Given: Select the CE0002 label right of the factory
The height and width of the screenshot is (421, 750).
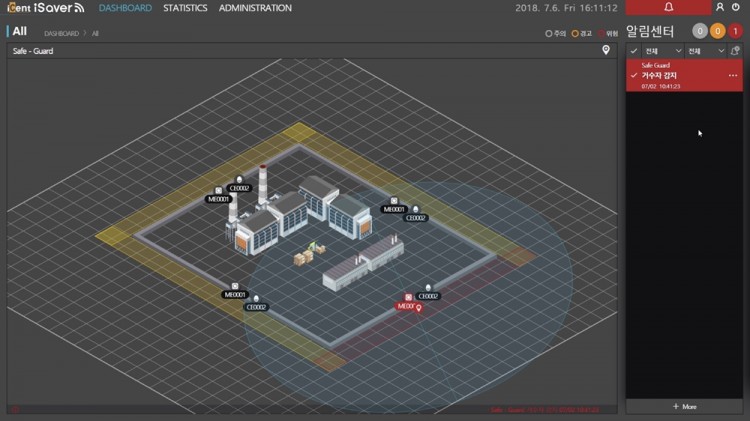Looking at the screenshot, I should (x=416, y=218).
